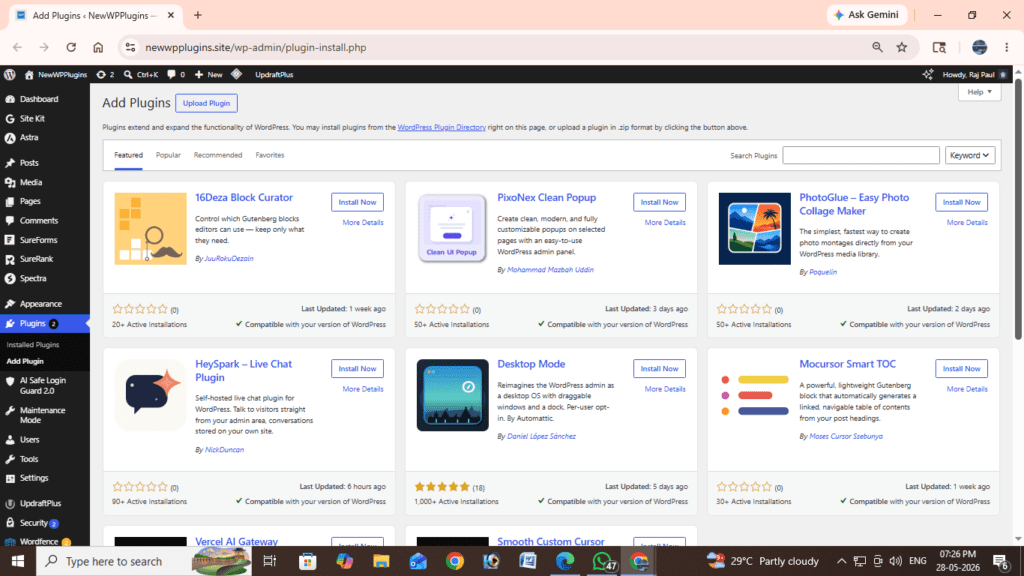The width and height of the screenshot is (1024, 576).
Task: Open the New content menu in admin bar
Action: click(x=208, y=74)
